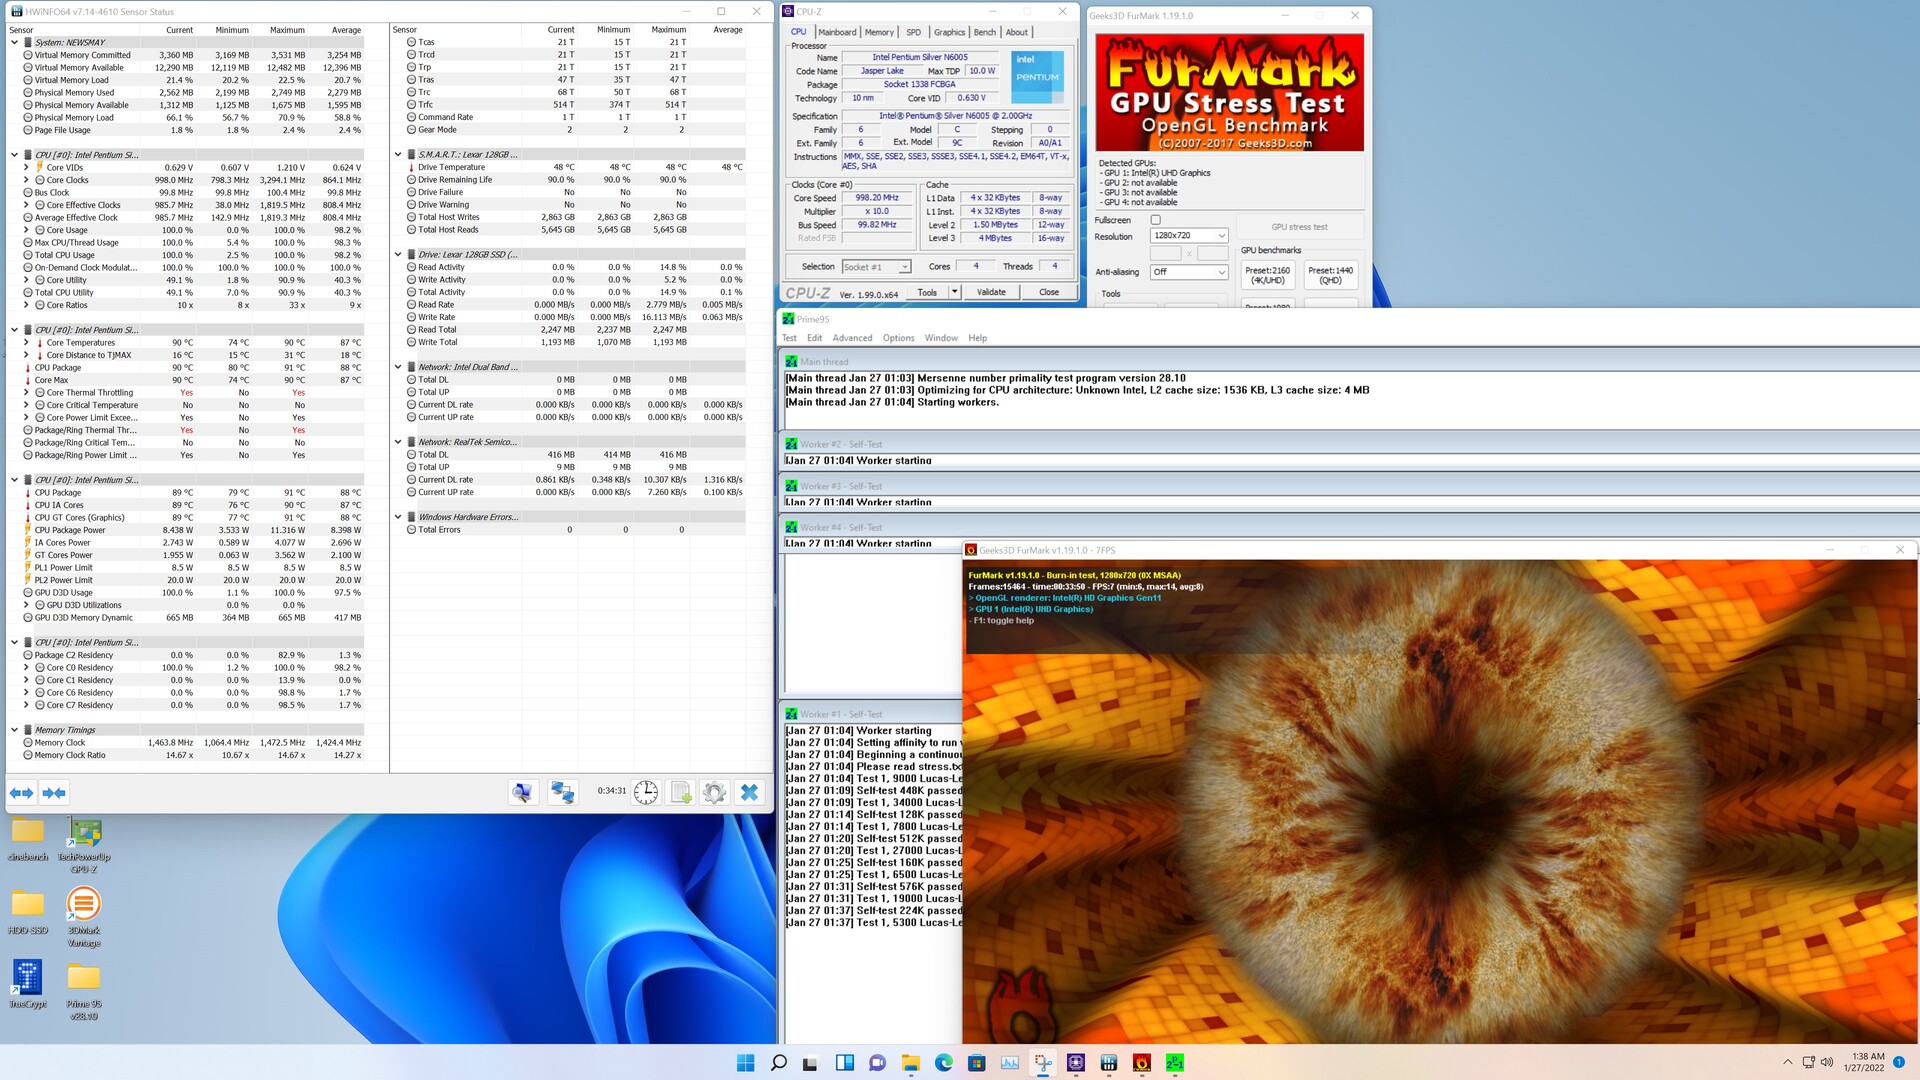The width and height of the screenshot is (1920, 1080).
Task: Collapse the S.M.A.R.T. Lexar 128GB sensor group
Action: [398, 155]
